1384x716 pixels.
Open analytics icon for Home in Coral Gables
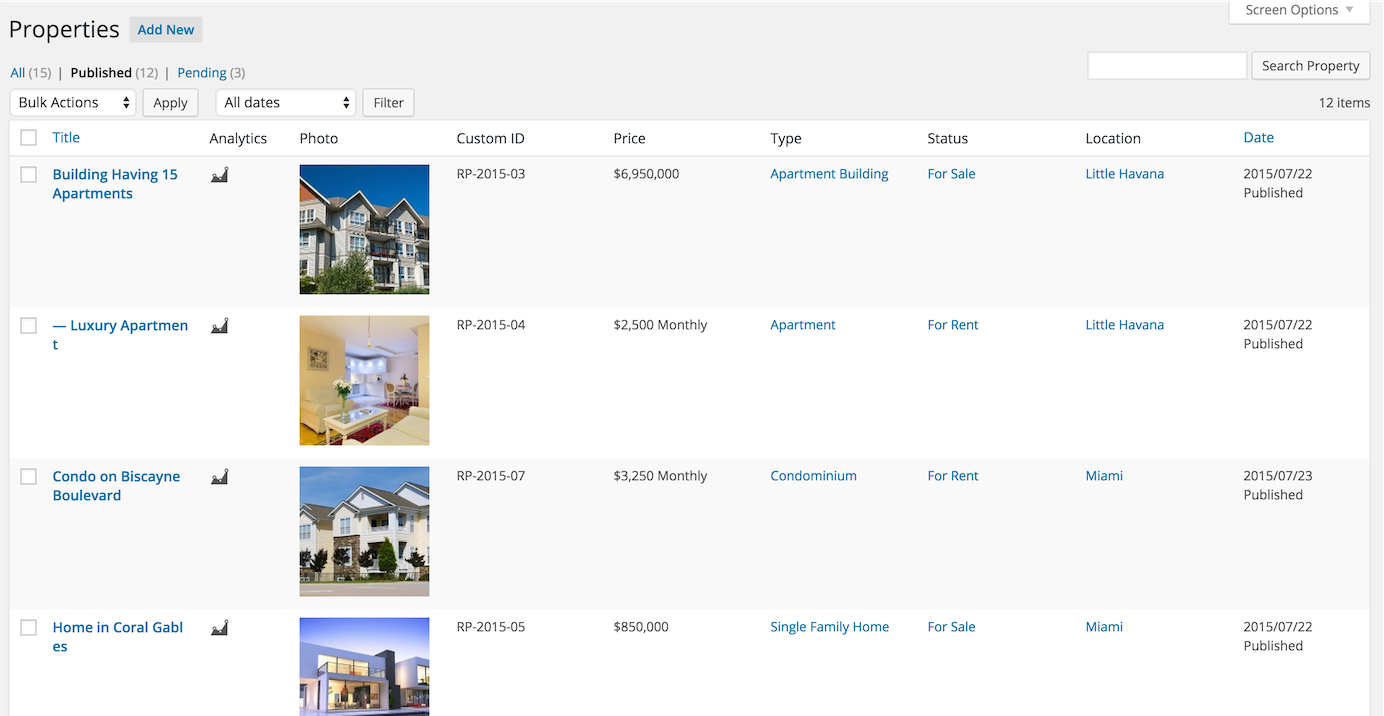pos(220,628)
